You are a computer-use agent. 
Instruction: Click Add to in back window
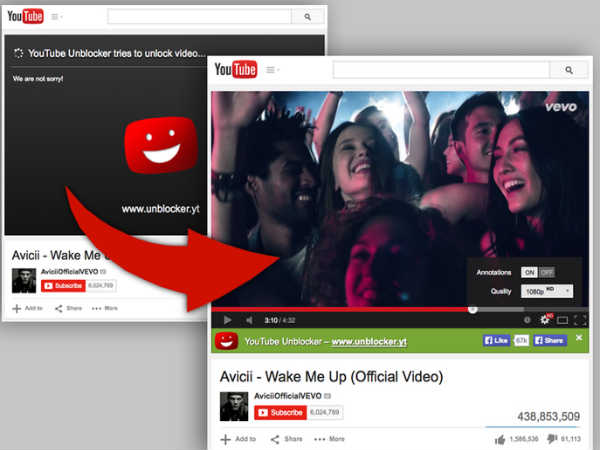(x=28, y=308)
